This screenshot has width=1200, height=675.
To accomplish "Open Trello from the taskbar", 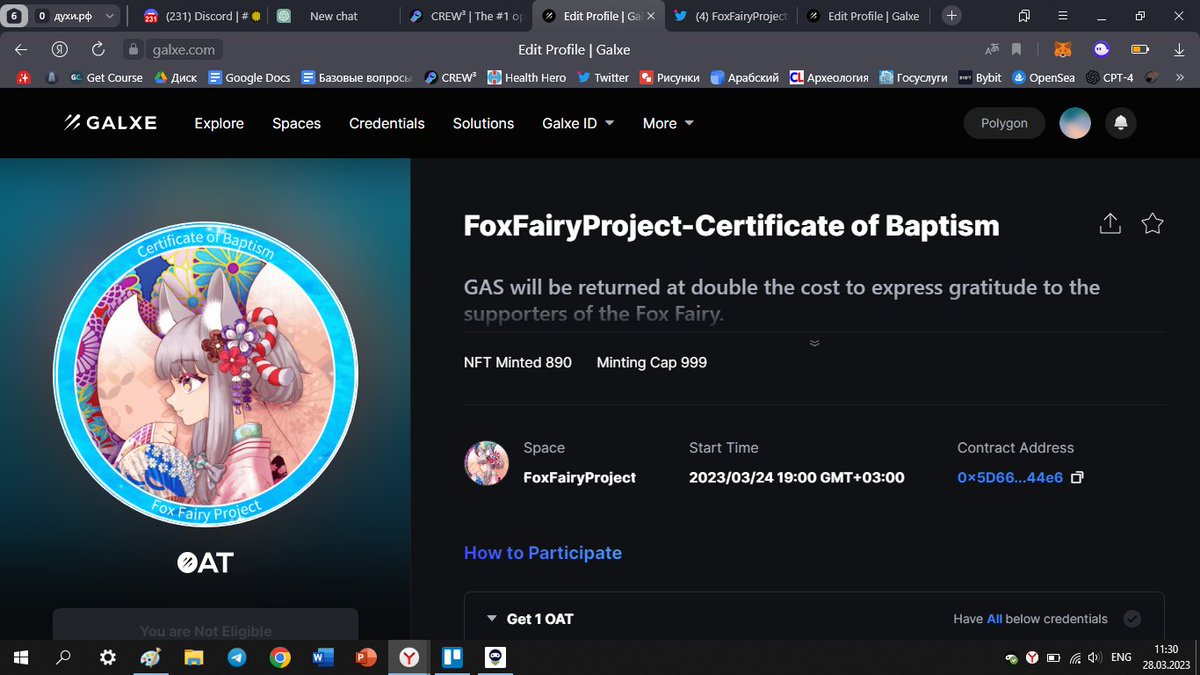I will 451,657.
